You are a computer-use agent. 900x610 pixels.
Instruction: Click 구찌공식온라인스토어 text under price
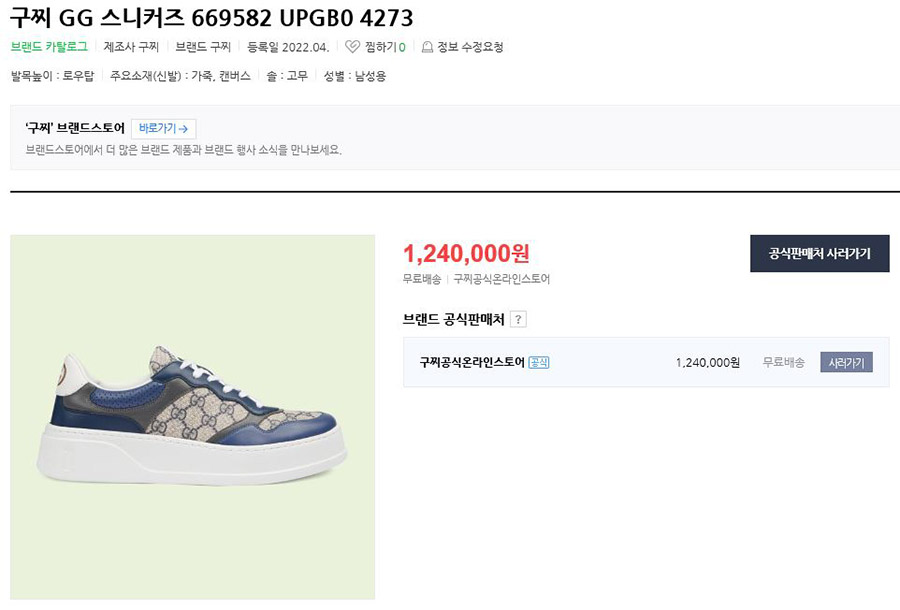(502, 279)
